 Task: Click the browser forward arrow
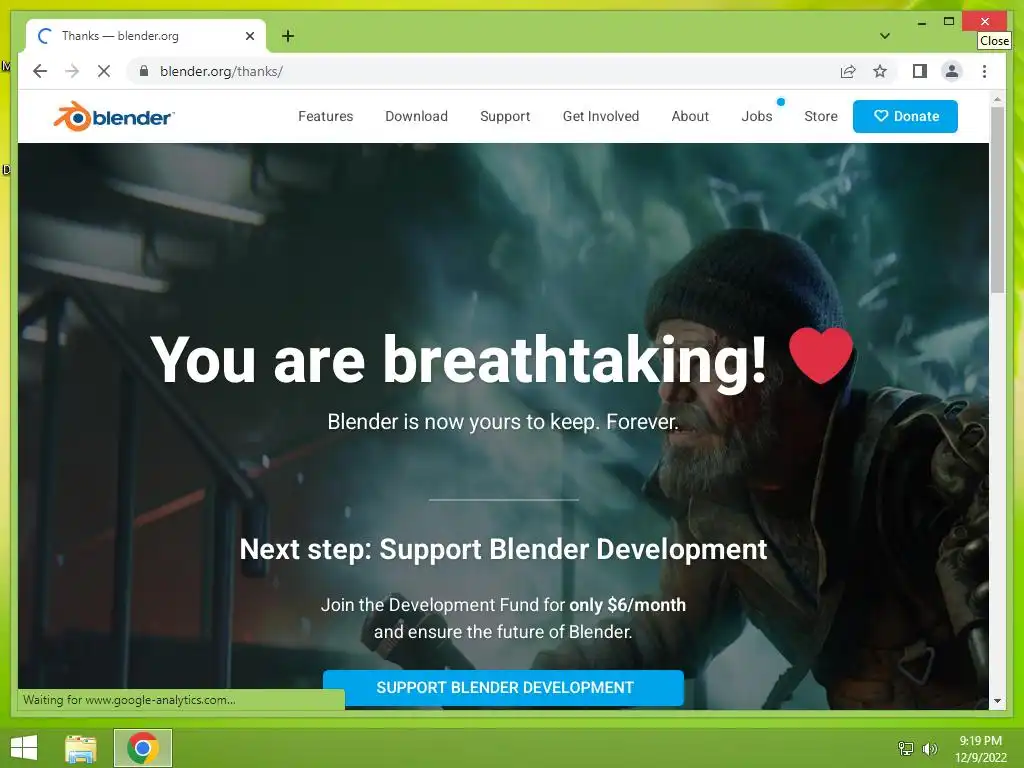72,71
